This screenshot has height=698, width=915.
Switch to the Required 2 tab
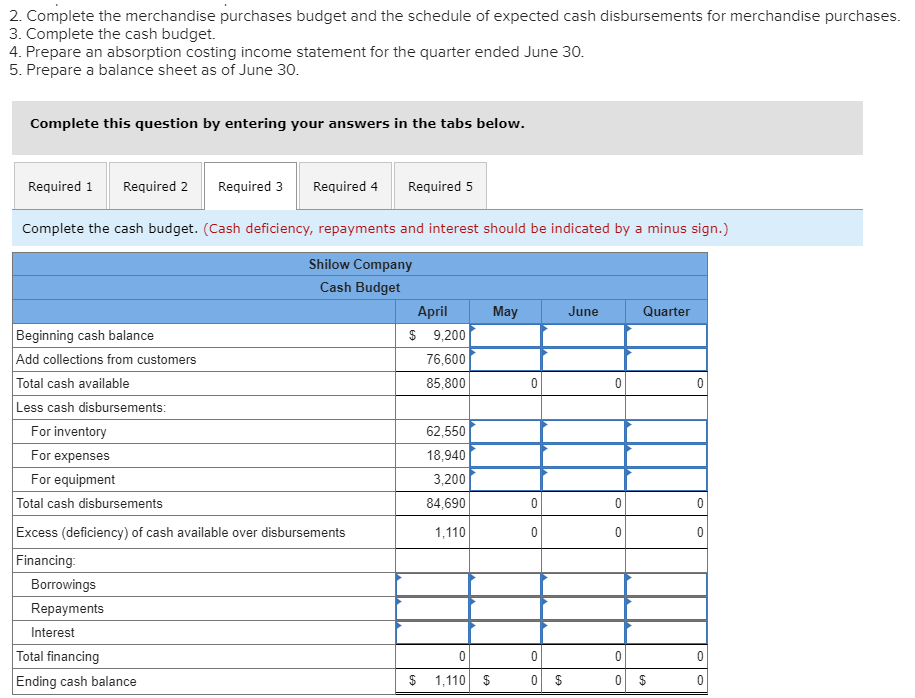pyautogui.click(x=155, y=186)
